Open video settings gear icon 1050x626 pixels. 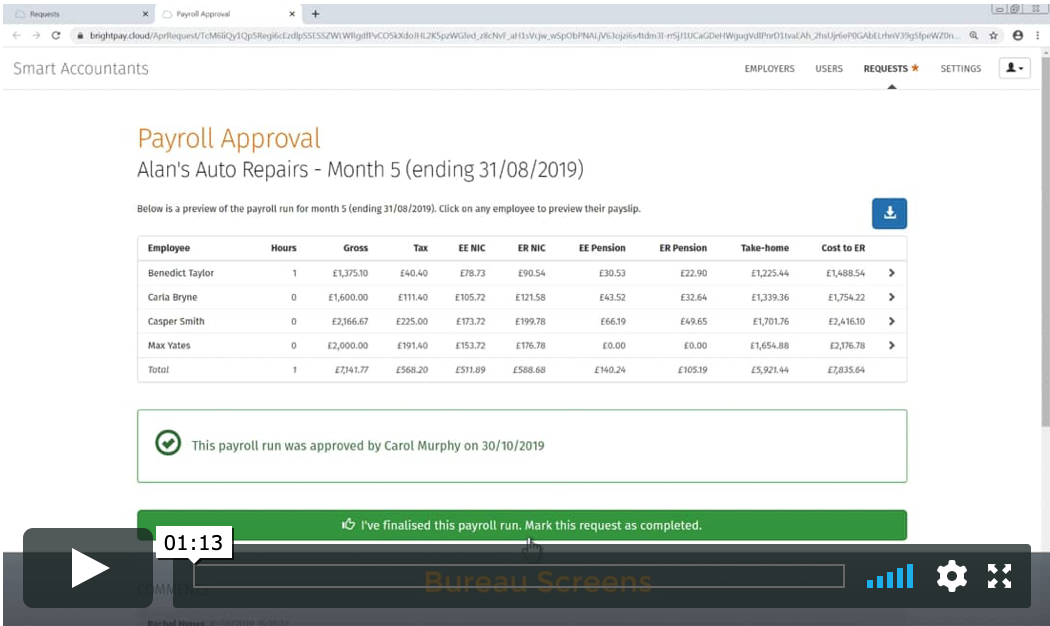point(952,576)
